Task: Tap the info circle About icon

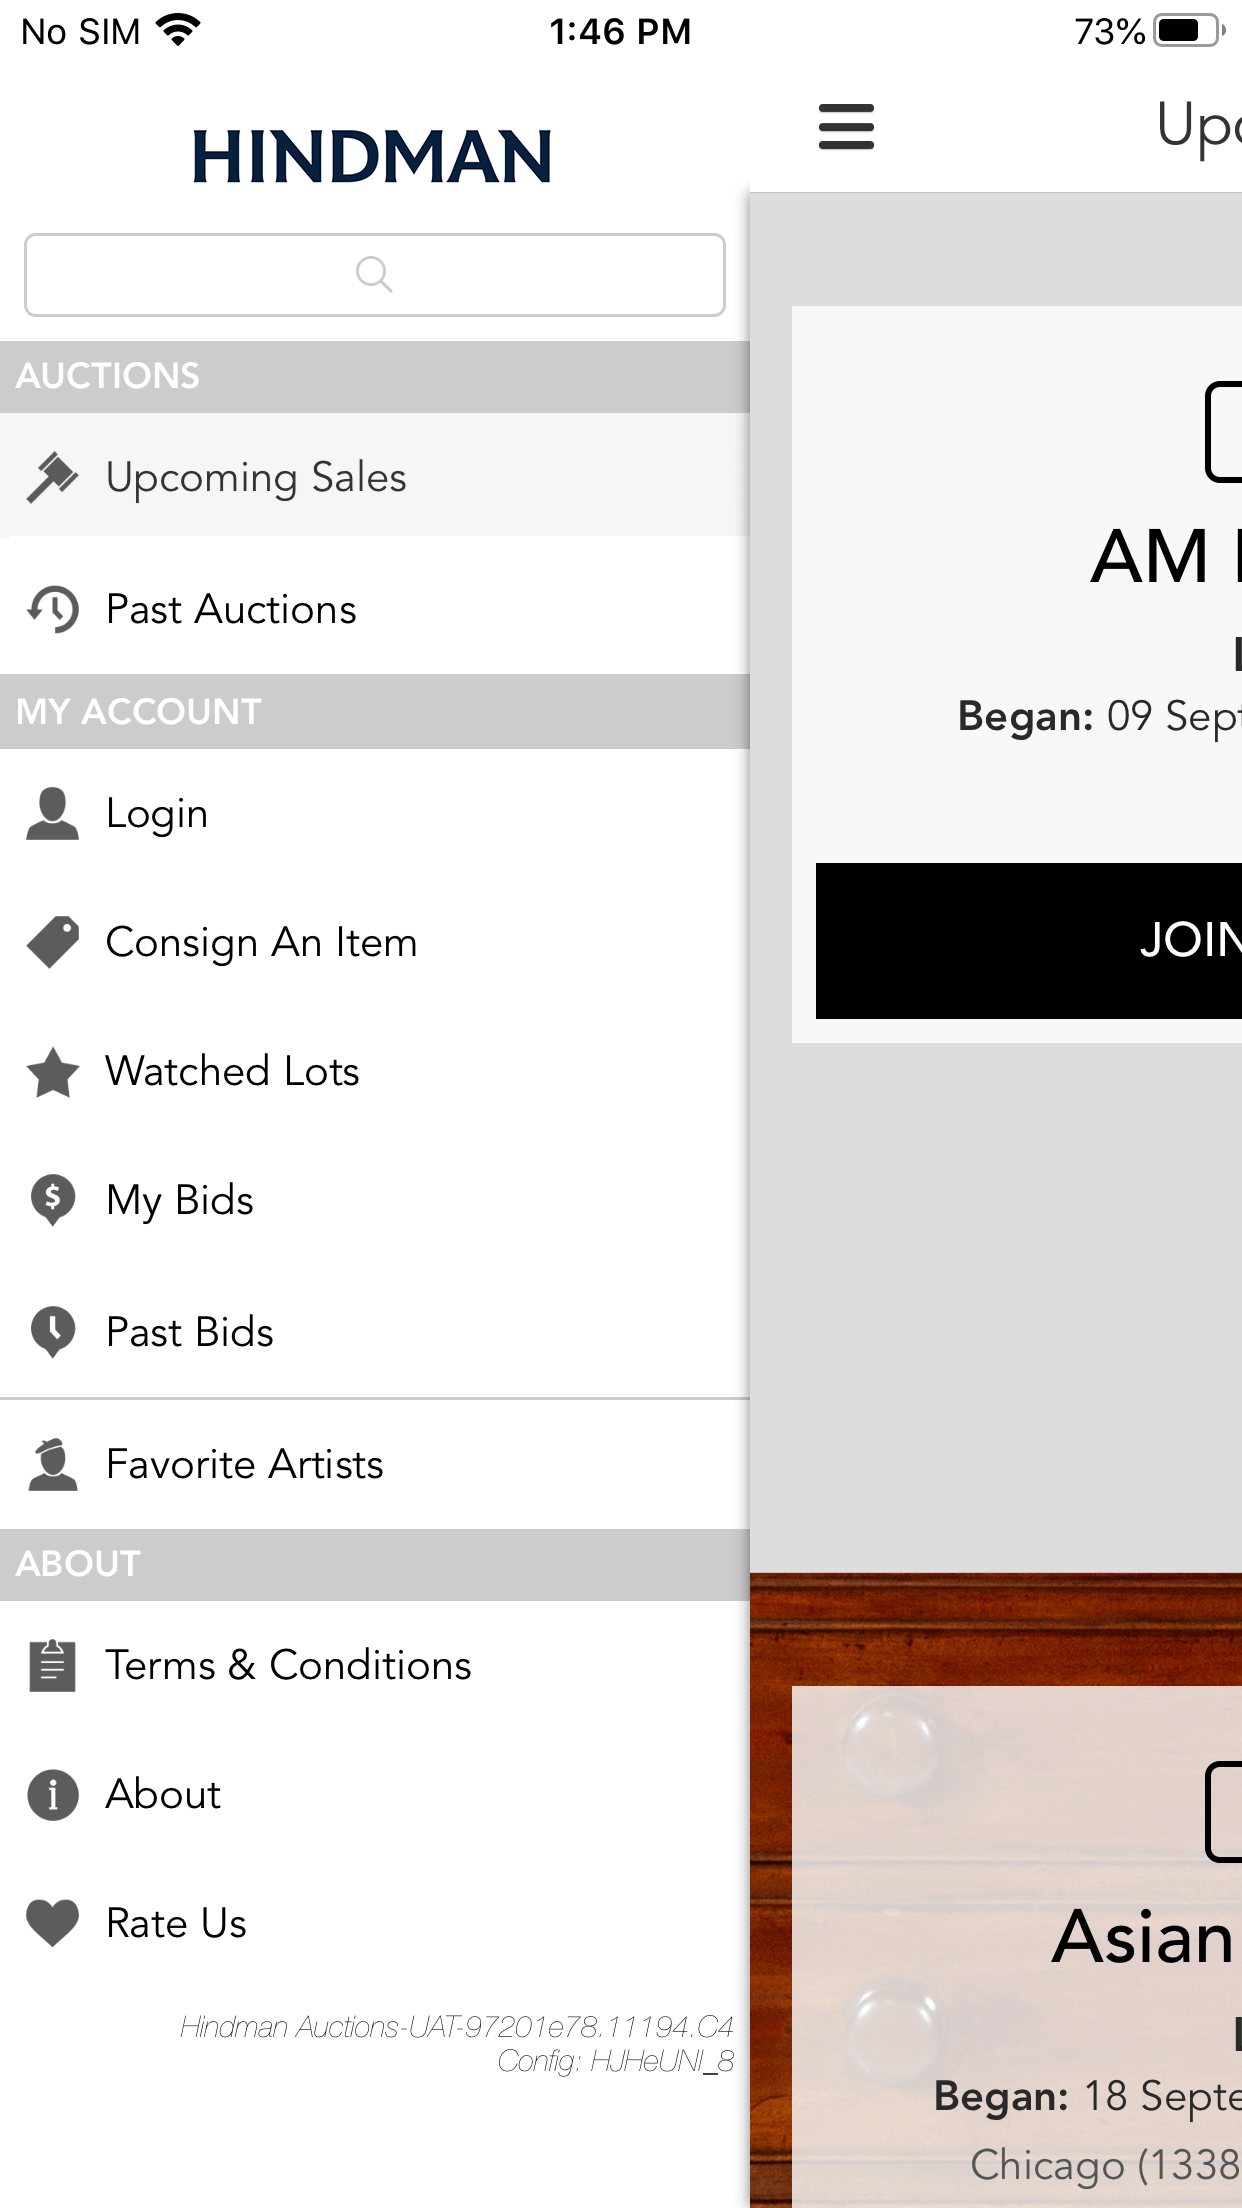Action: pos(52,1794)
